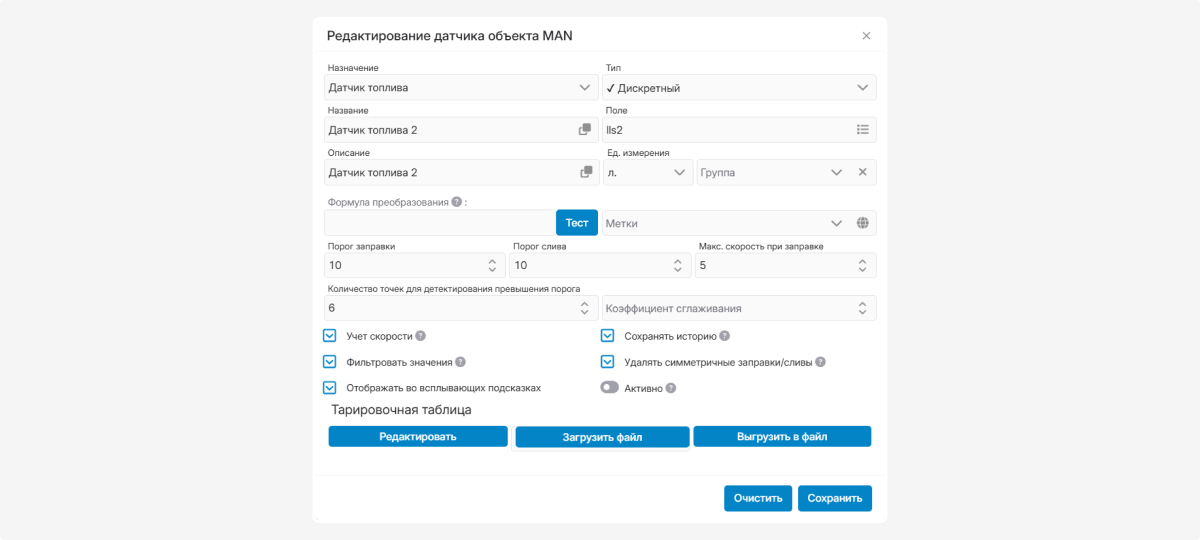Click globe icon beside Метки field
The image size is (1200, 540).
(863, 224)
